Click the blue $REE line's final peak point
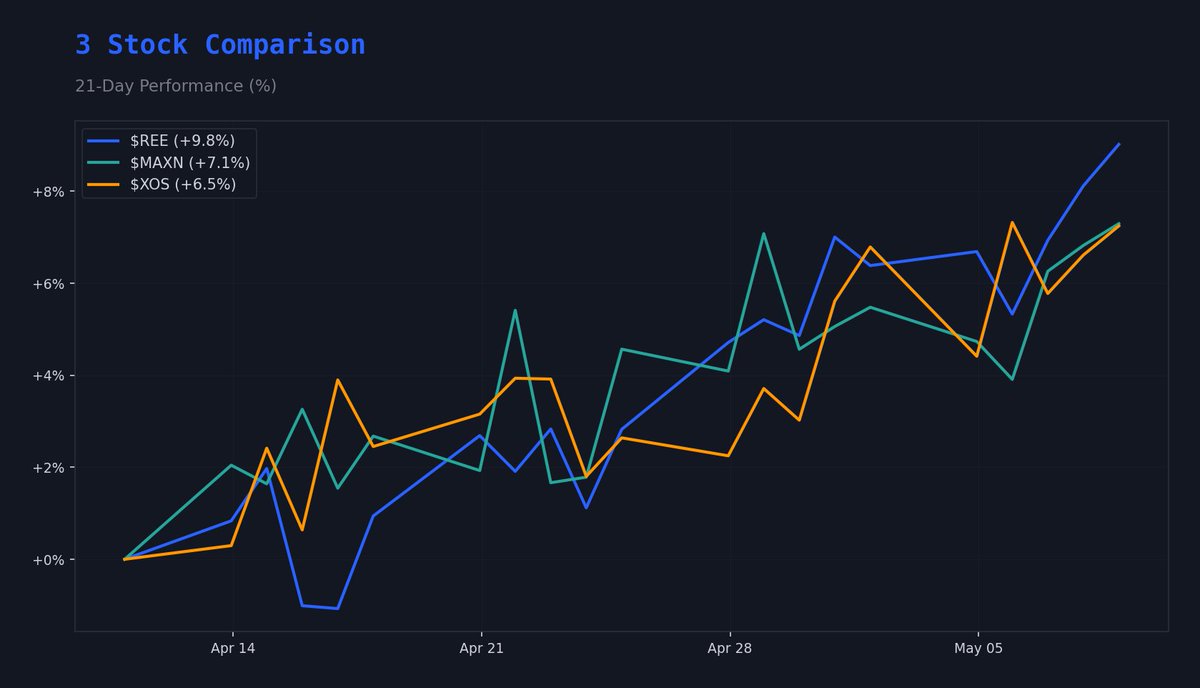The width and height of the screenshot is (1200, 688). pos(1119,144)
